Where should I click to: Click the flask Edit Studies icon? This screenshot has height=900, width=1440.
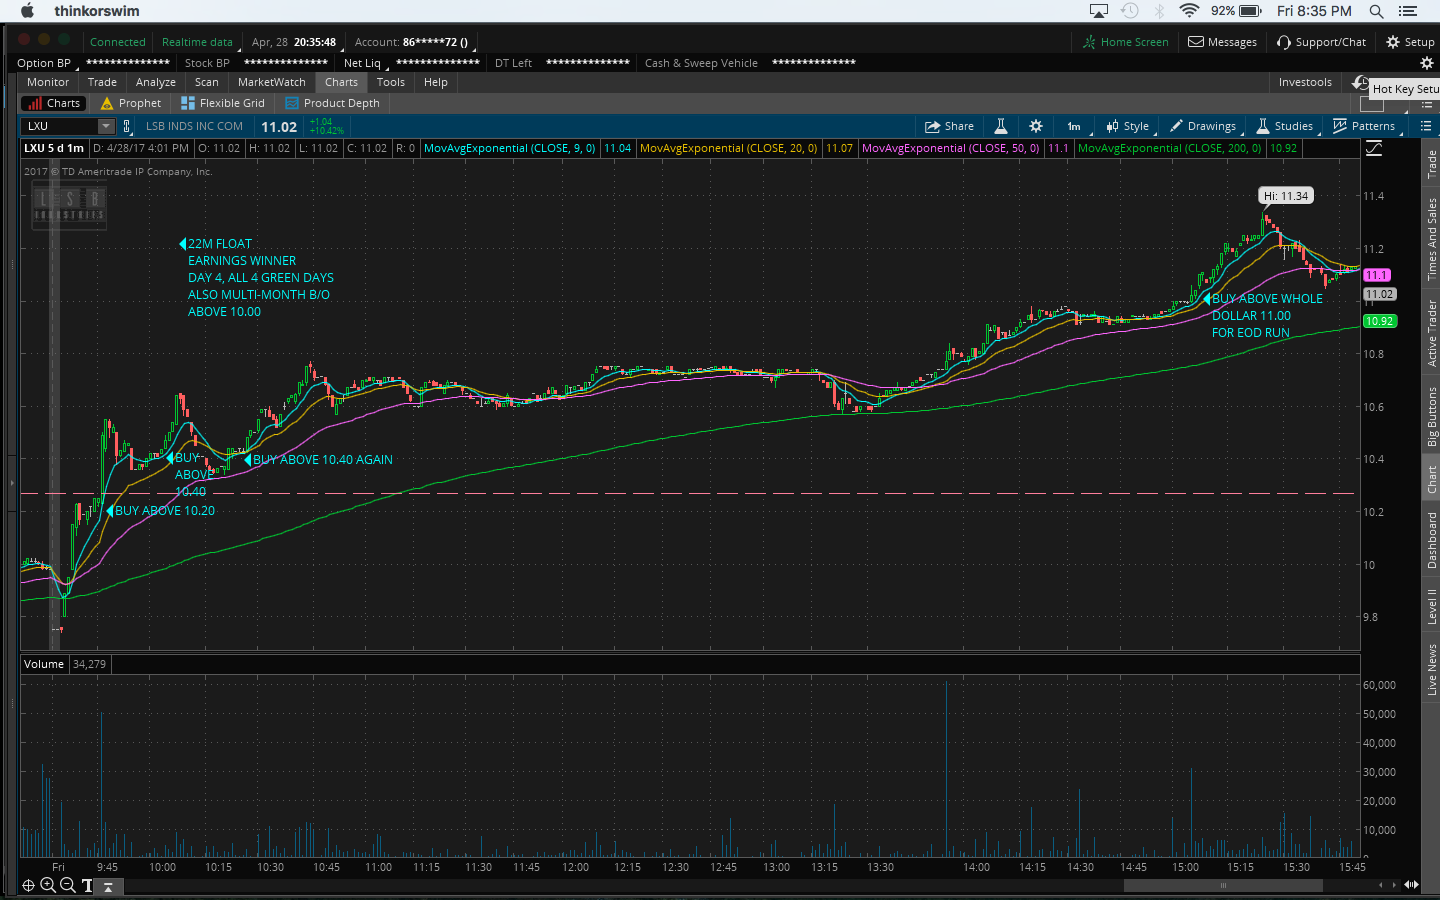pyautogui.click(x=1000, y=126)
